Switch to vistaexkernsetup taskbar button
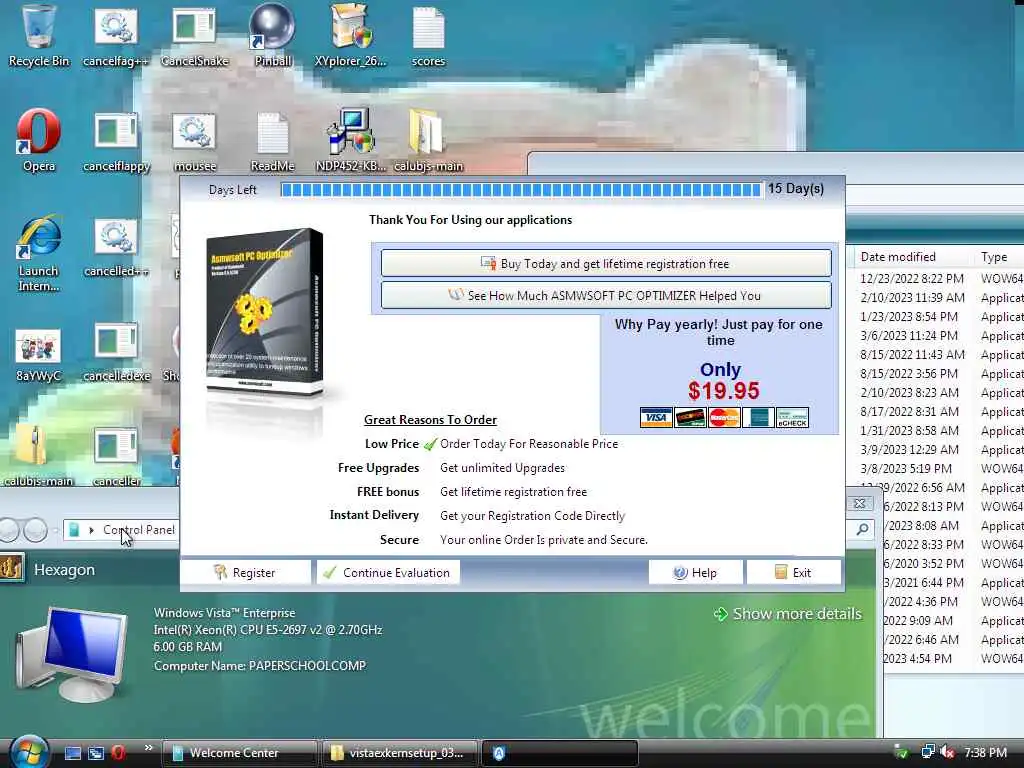This screenshot has width=1024, height=768. 398,753
